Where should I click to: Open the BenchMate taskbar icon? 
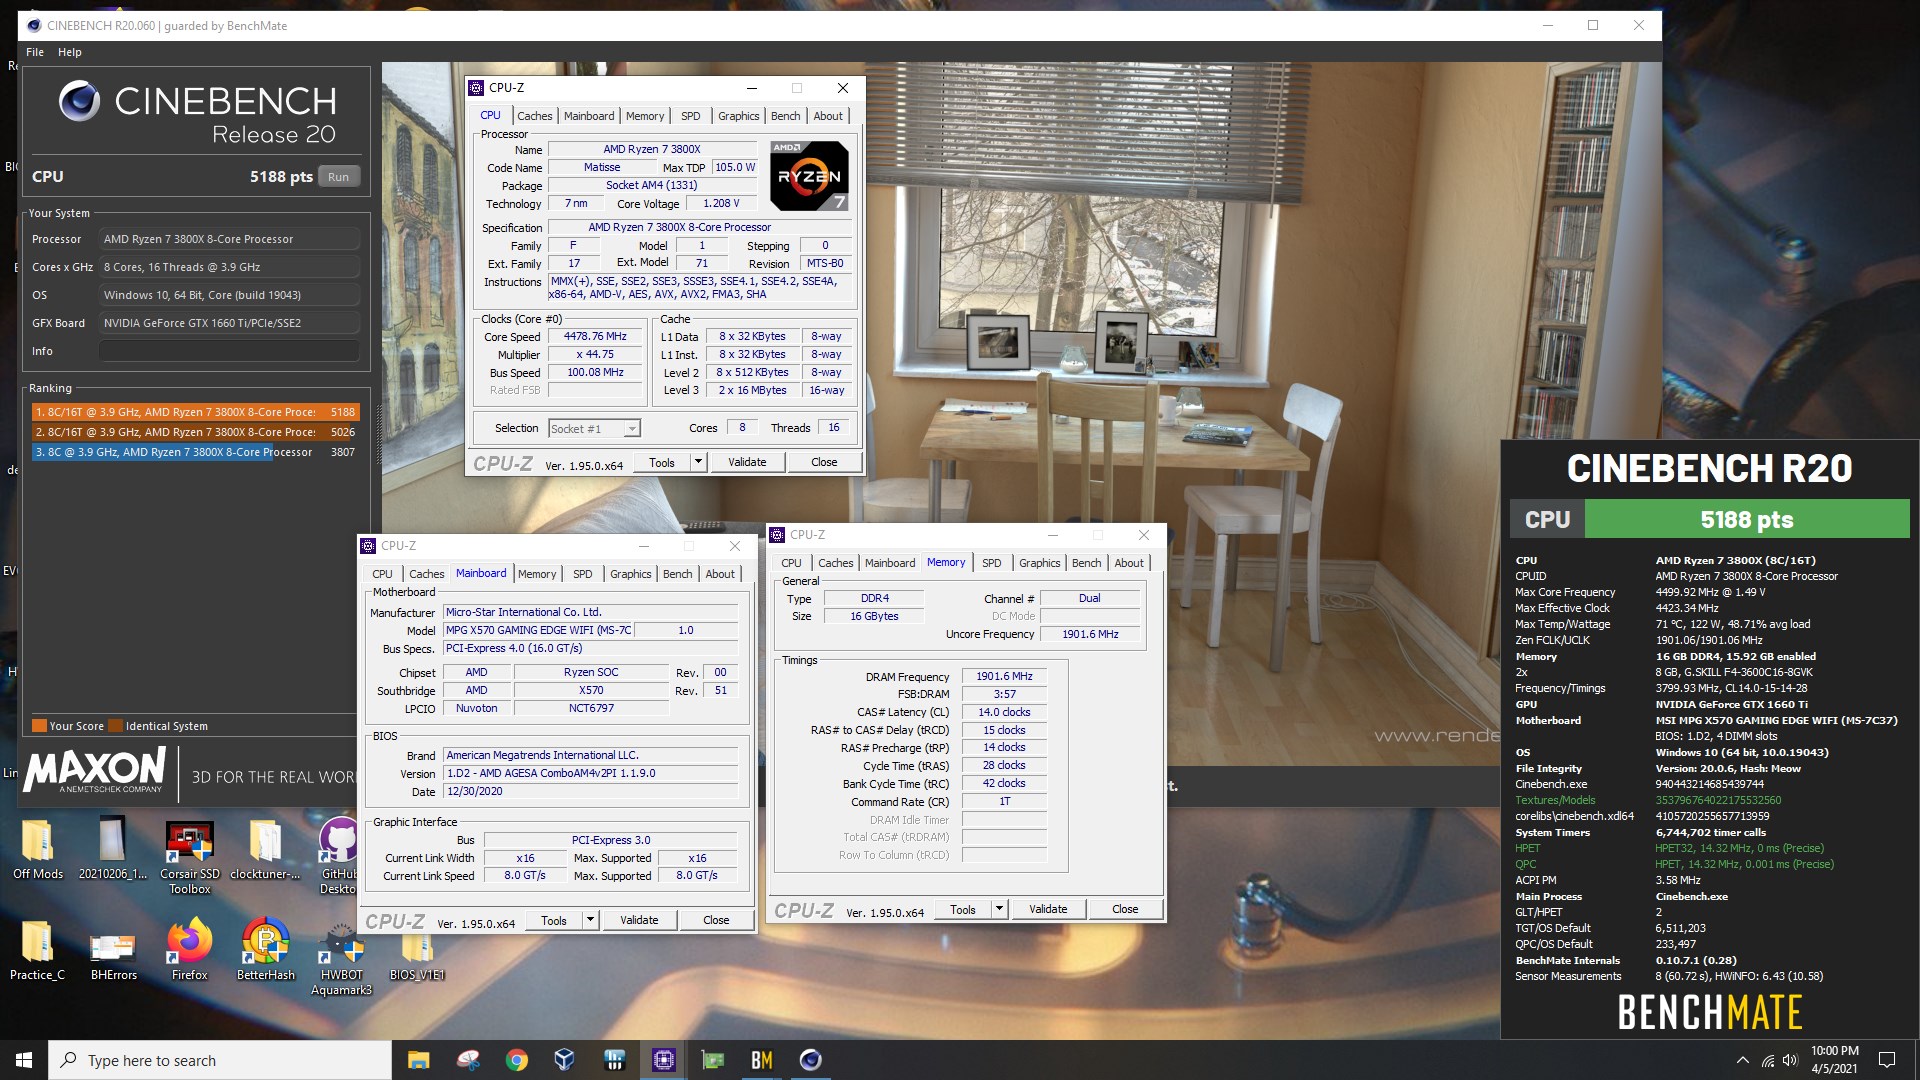[762, 1060]
